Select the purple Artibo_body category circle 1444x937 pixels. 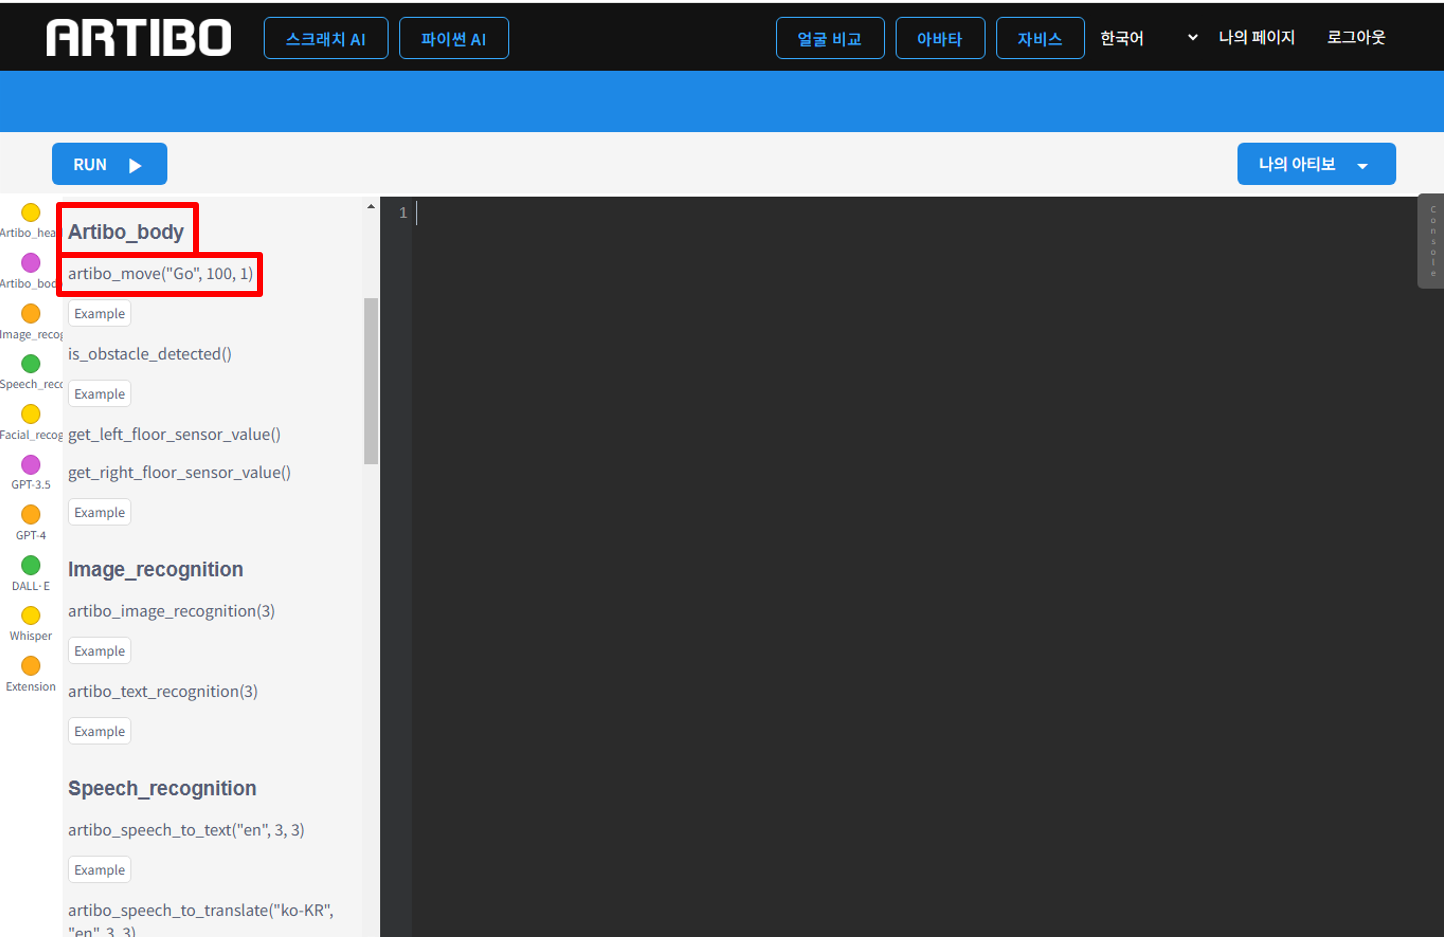click(x=31, y=263)
